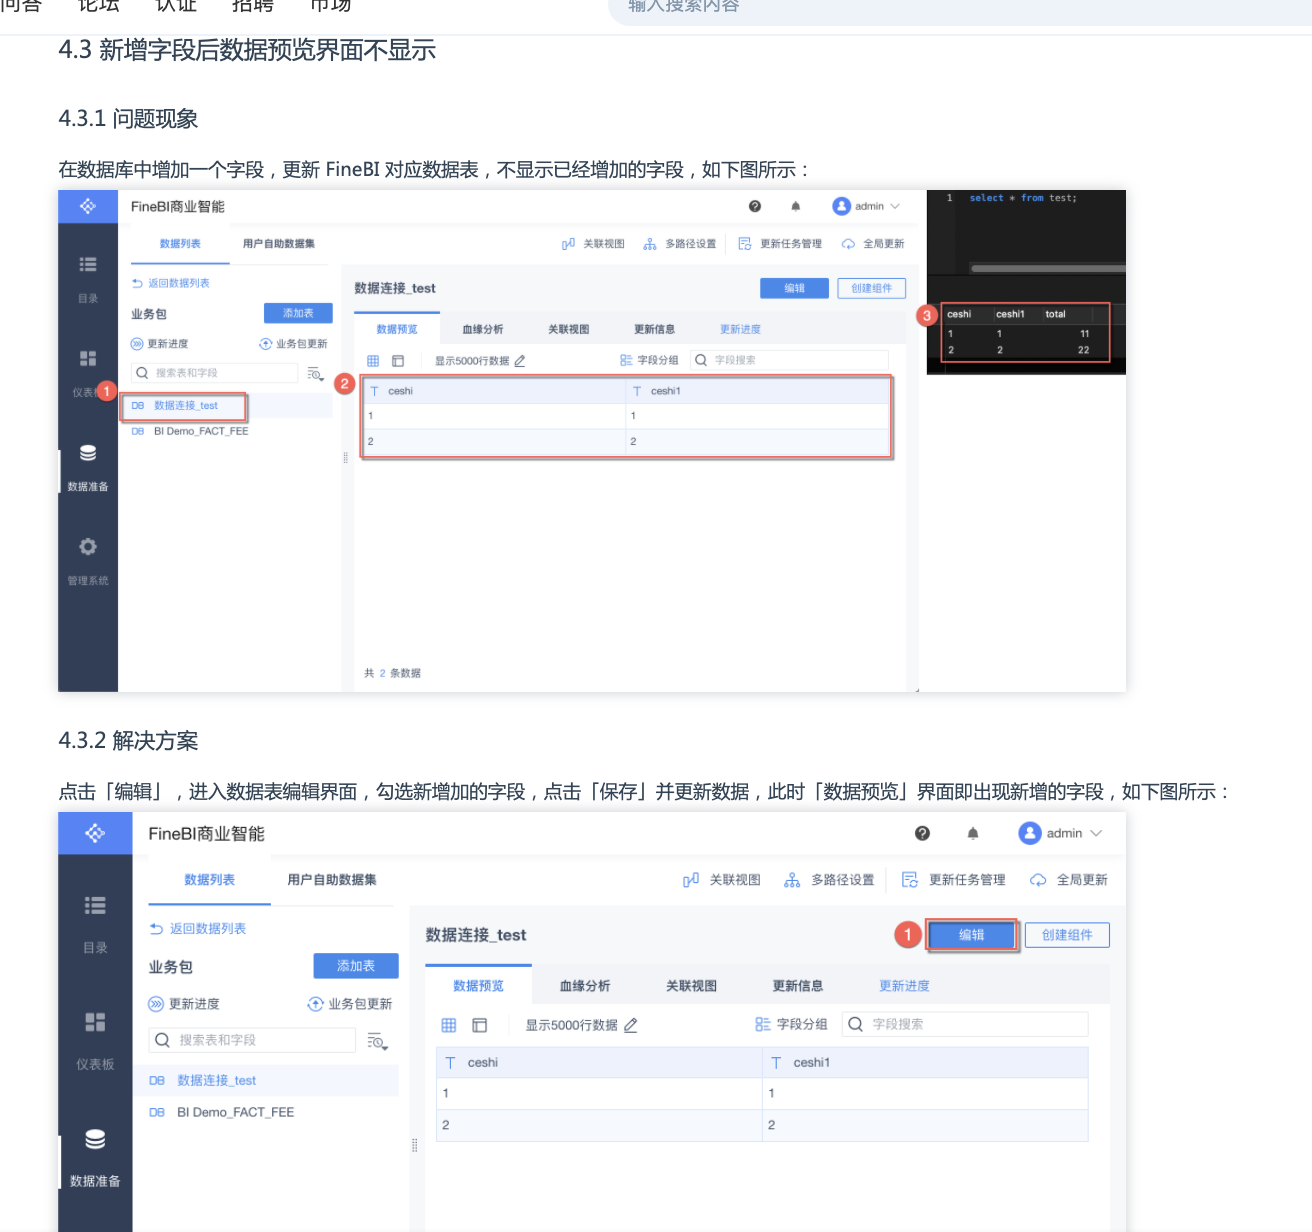The height and width of the screenshot is (1232, 1312).
Task: Click 全局更新 in the 4.3.2 screenshot
Action: tap(1068, 880)
